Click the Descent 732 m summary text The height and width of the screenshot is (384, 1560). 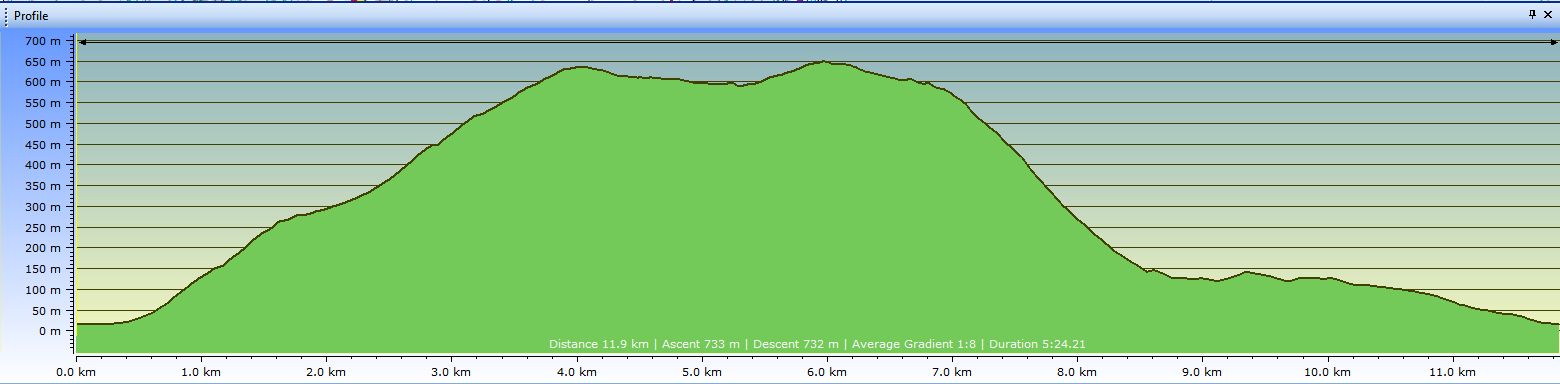point(796,344)
